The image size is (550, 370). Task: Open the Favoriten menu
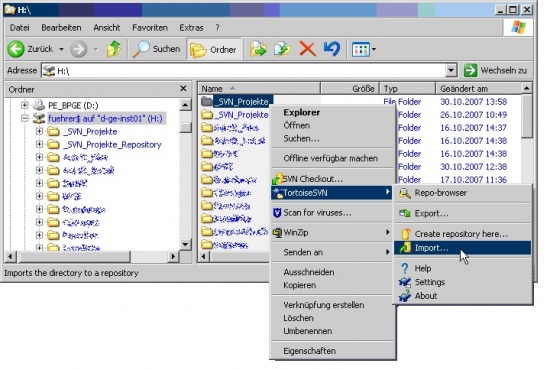pos(150,28)
